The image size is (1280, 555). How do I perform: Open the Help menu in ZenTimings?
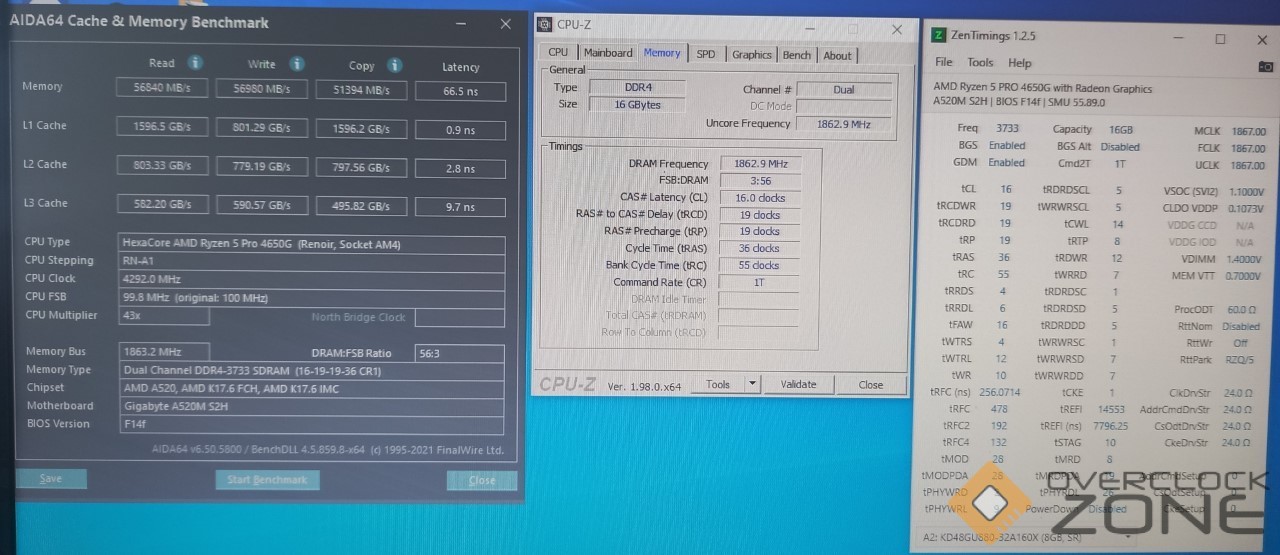point(1019,63)
